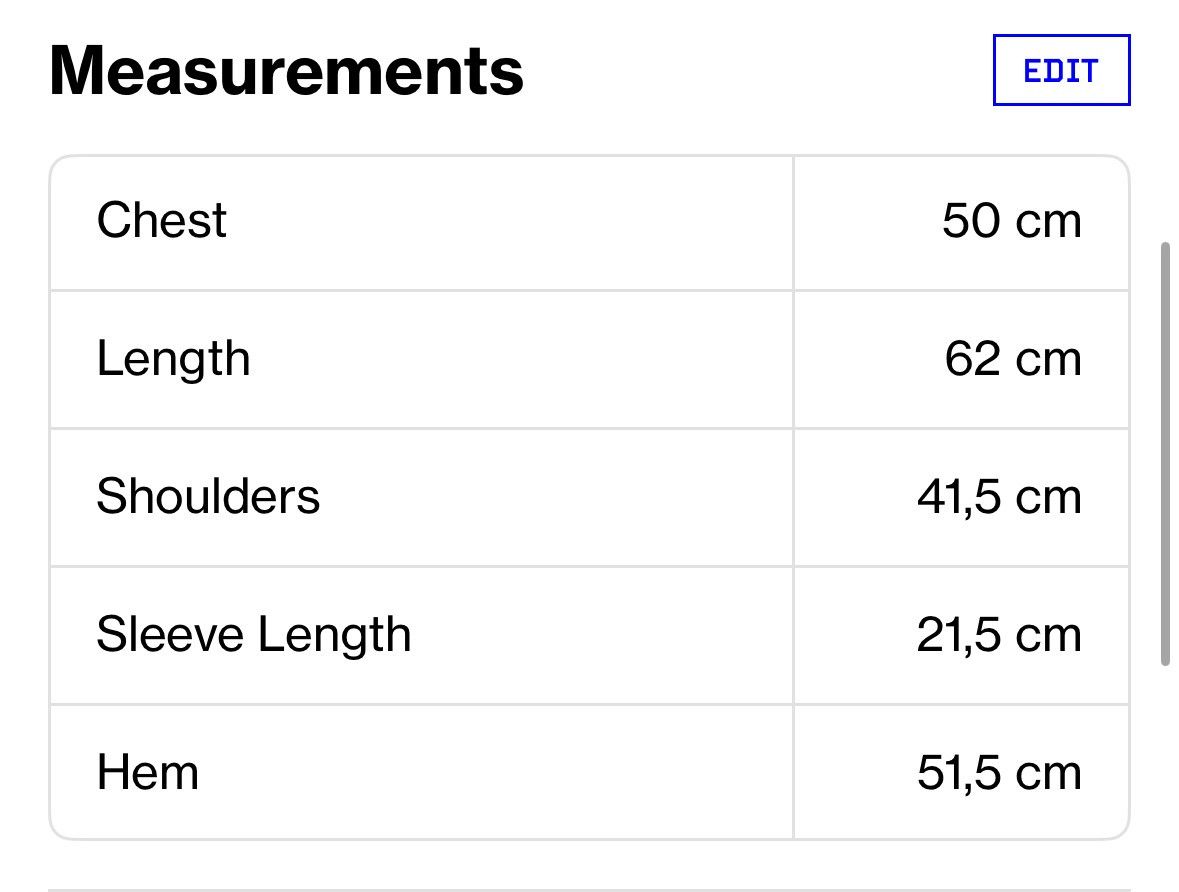Click the vertical scrollbar thumb
Image resolution: width=1179 pixels, height=892 pixels.
1165,454
